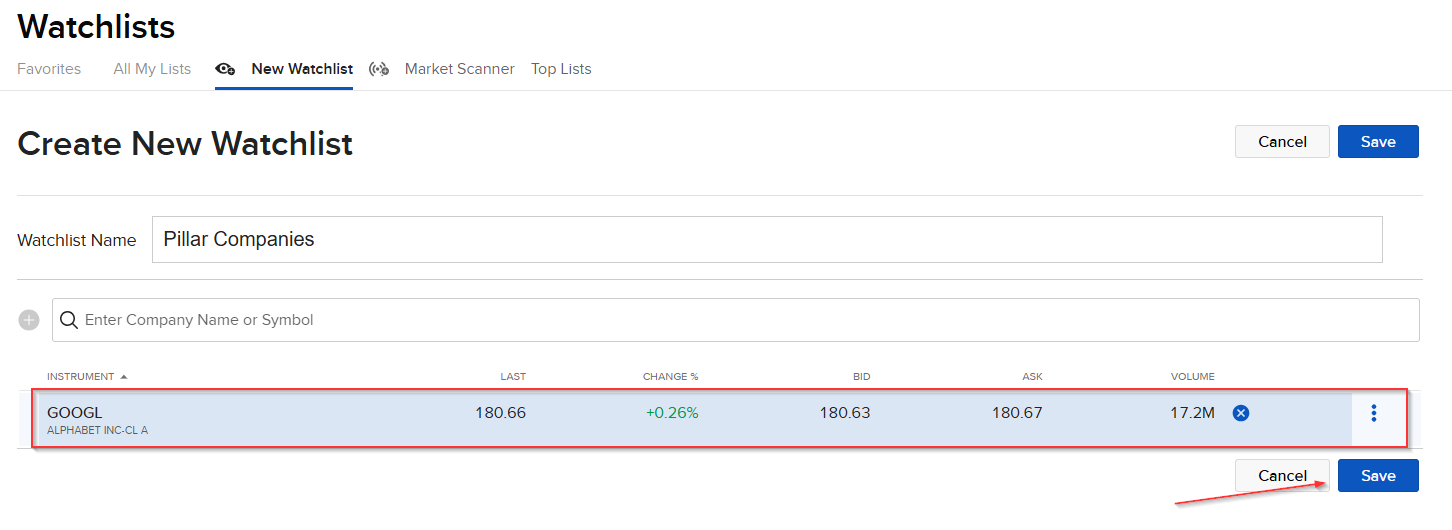Click the bid value 180.63

[845, 413]
